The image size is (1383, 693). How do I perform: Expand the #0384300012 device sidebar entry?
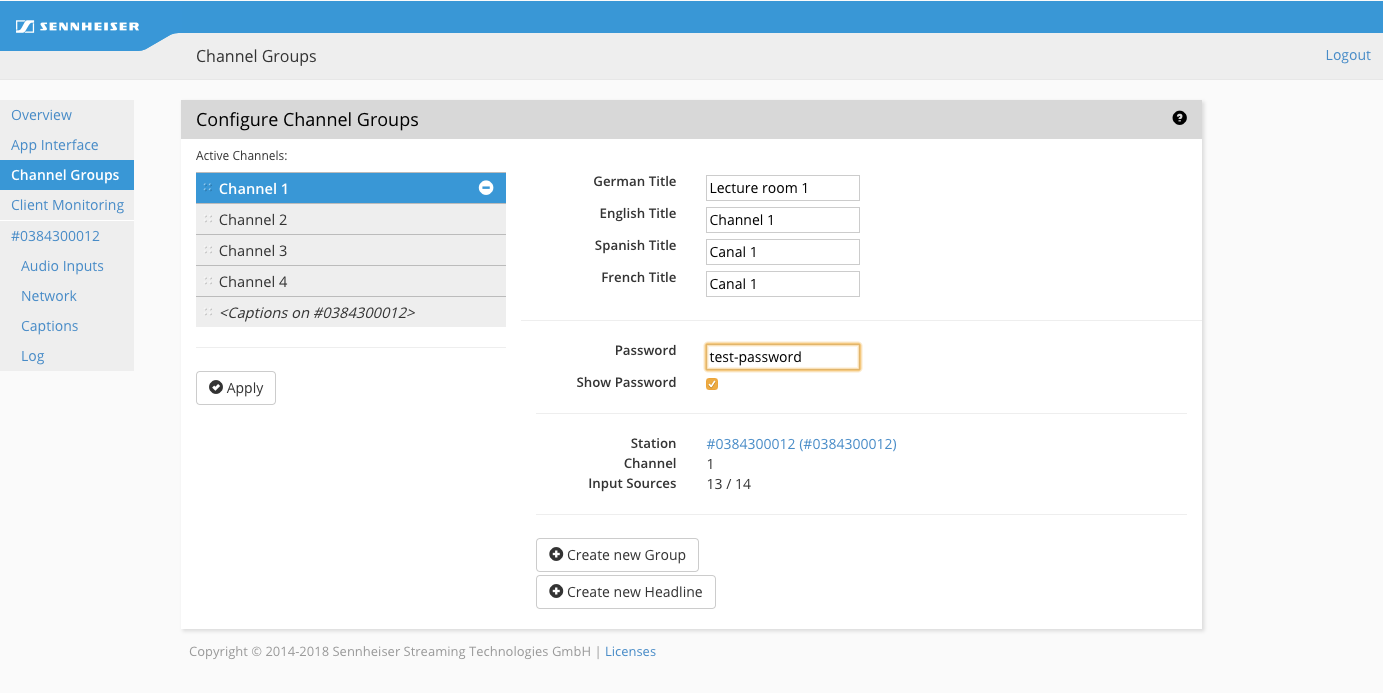[55, 236]
